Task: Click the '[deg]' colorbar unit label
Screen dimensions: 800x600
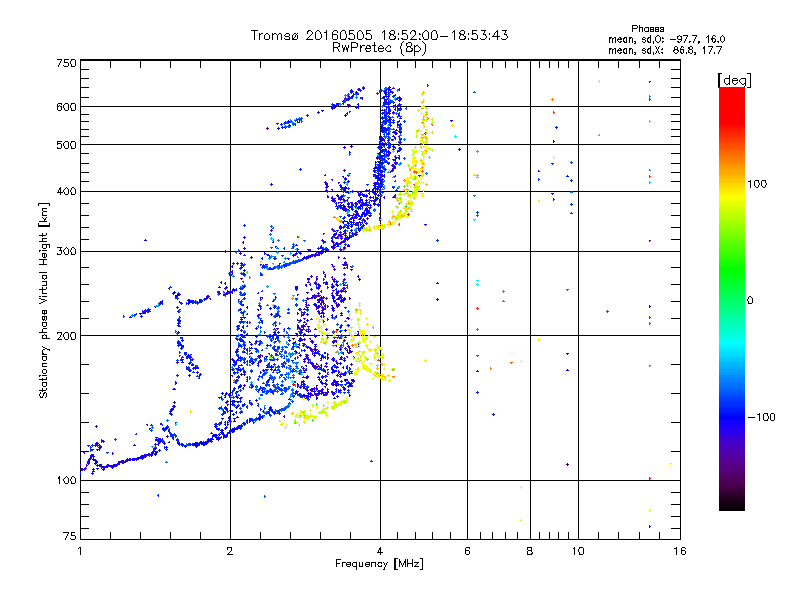Action: pyautogui.click(x=734, y=80)
